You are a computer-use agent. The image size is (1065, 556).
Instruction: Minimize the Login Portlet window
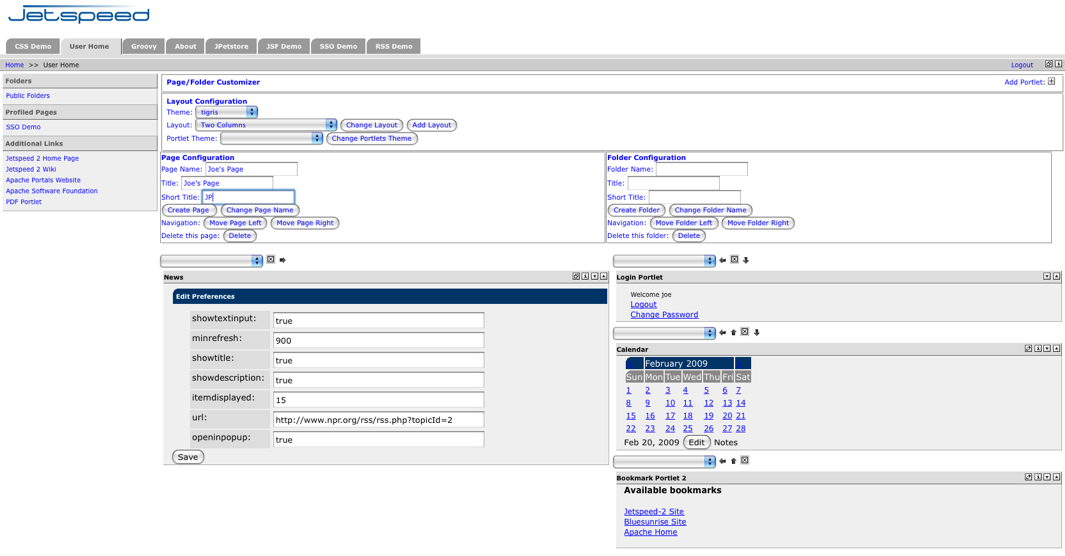point(1047,277)
